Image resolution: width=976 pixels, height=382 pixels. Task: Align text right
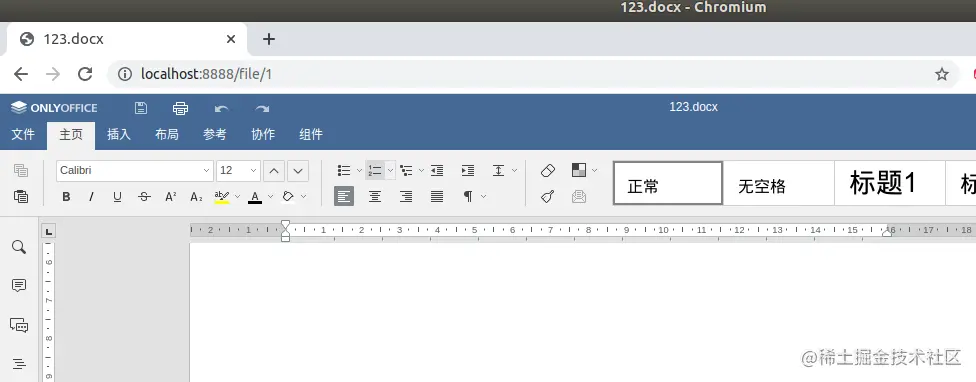tap(406, 197)
